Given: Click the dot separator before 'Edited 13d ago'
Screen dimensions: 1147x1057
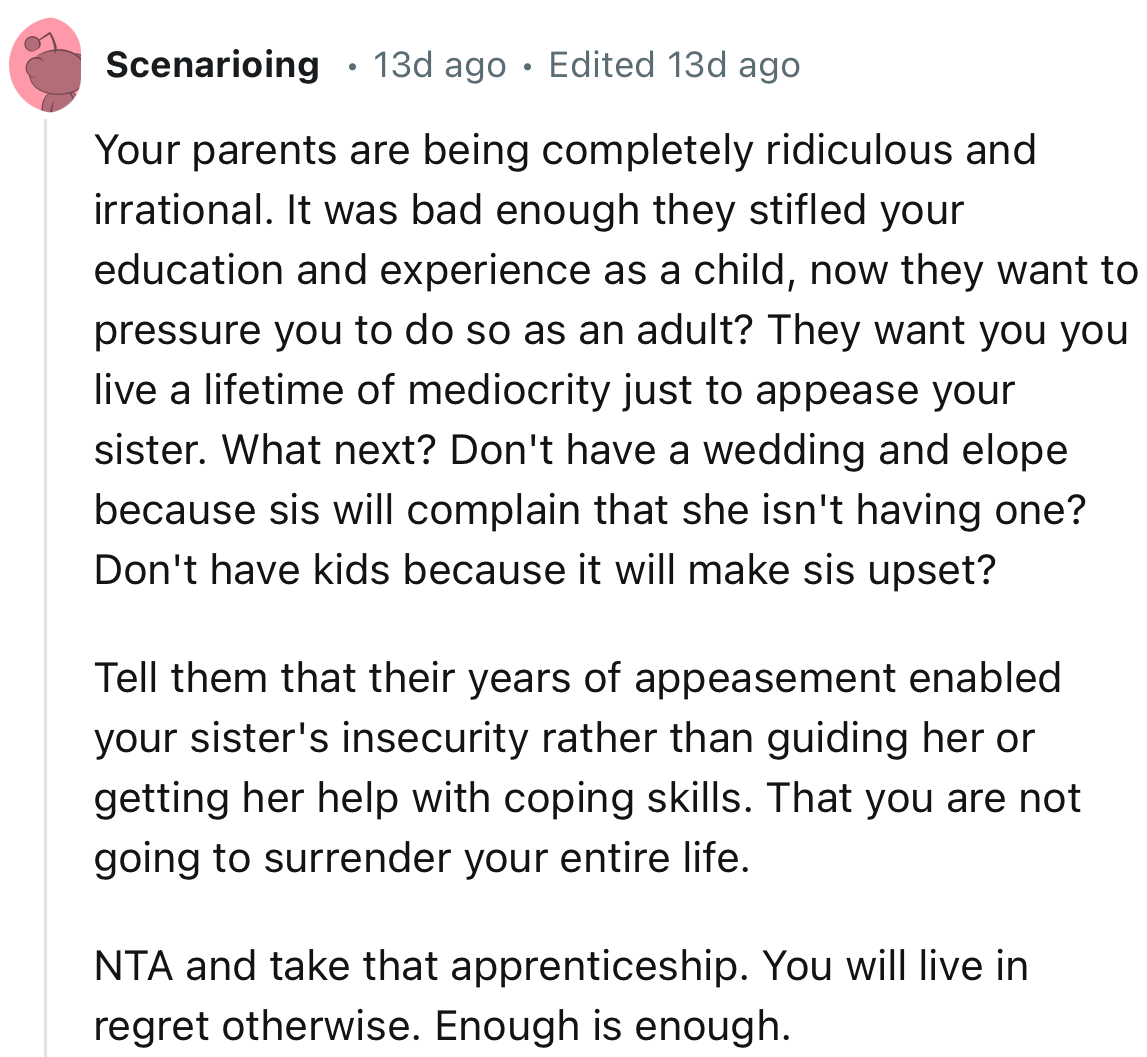Looking at the screenshot, I should [528, 66].
